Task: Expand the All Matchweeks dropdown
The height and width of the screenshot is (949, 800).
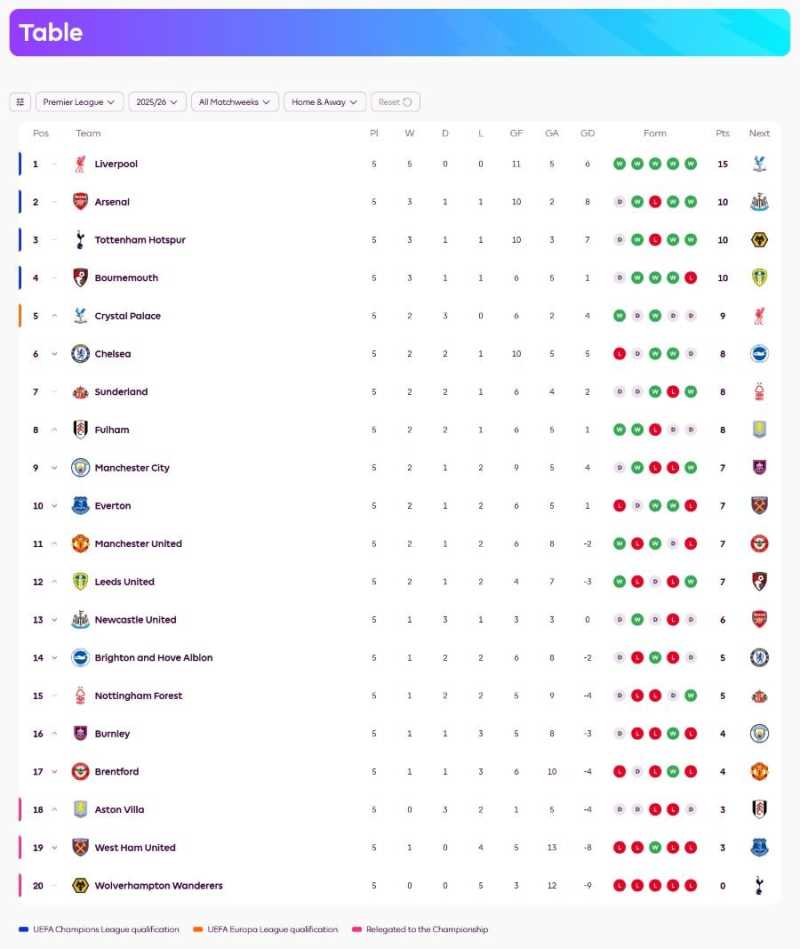Action: [234, 101]
